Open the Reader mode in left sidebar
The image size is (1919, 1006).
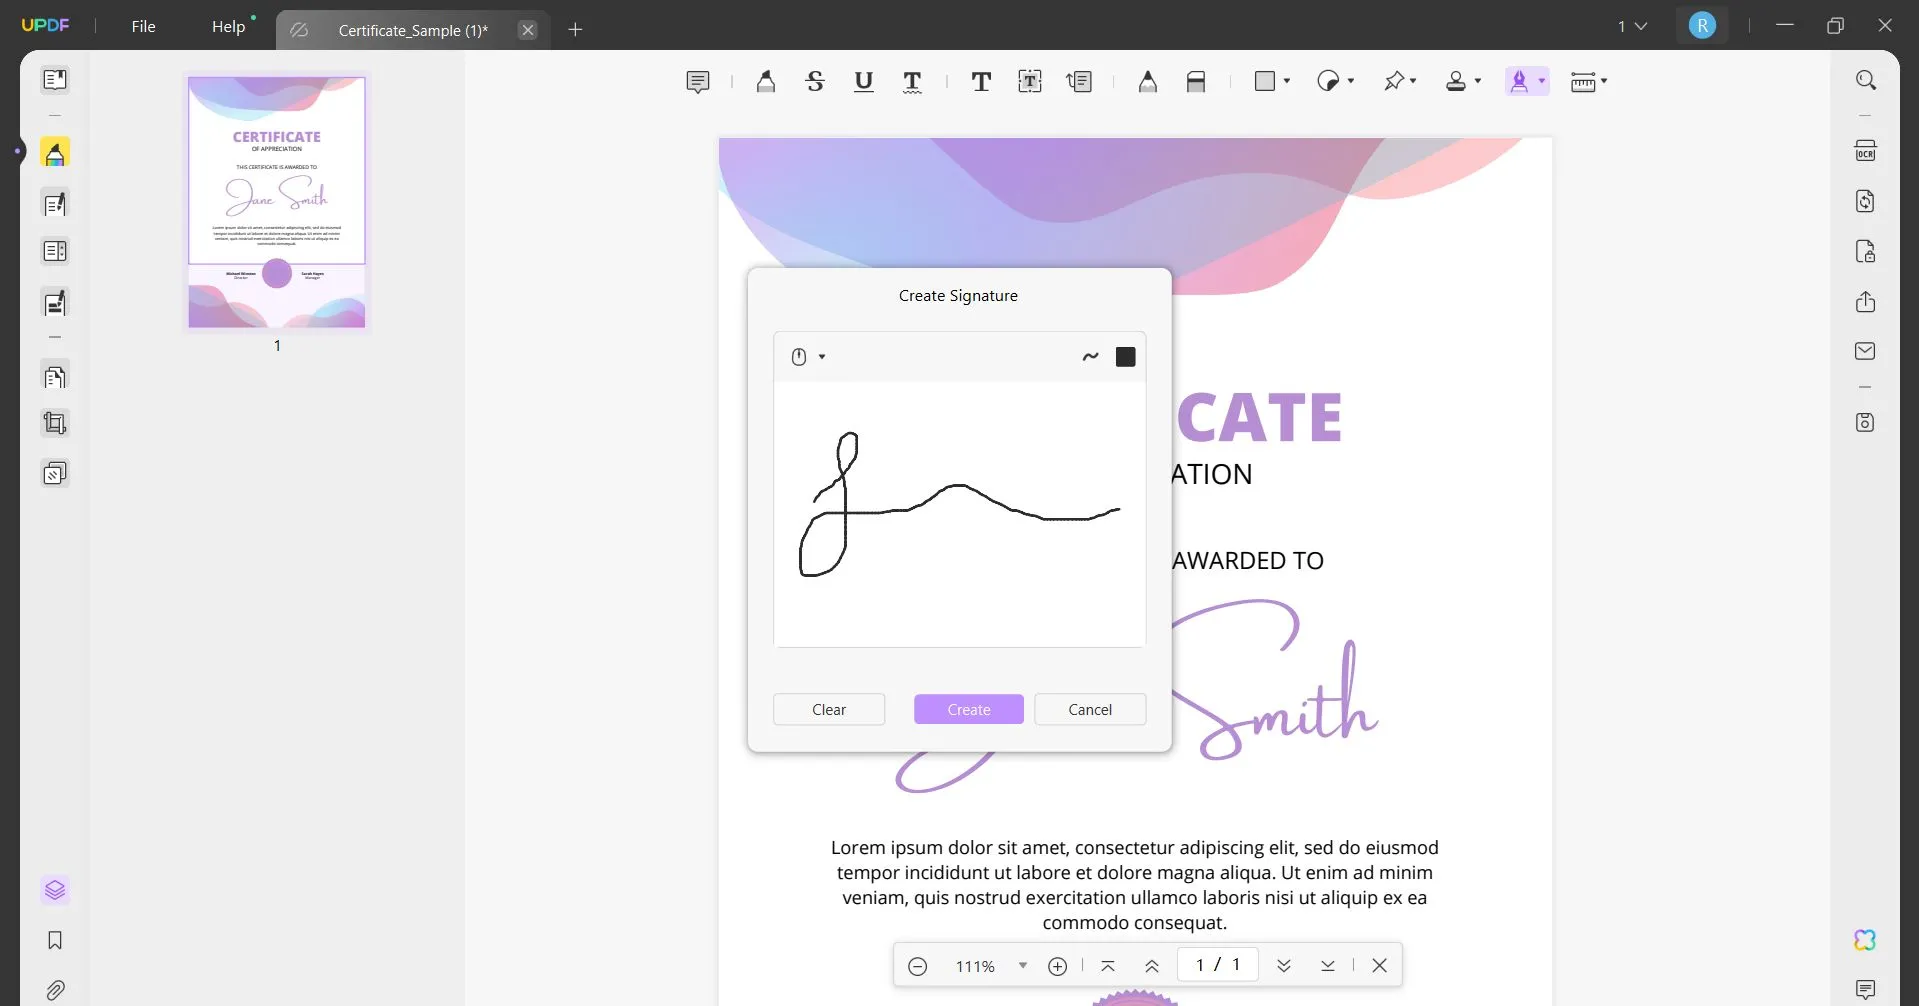pyautogui.click(x=55, y=79)
